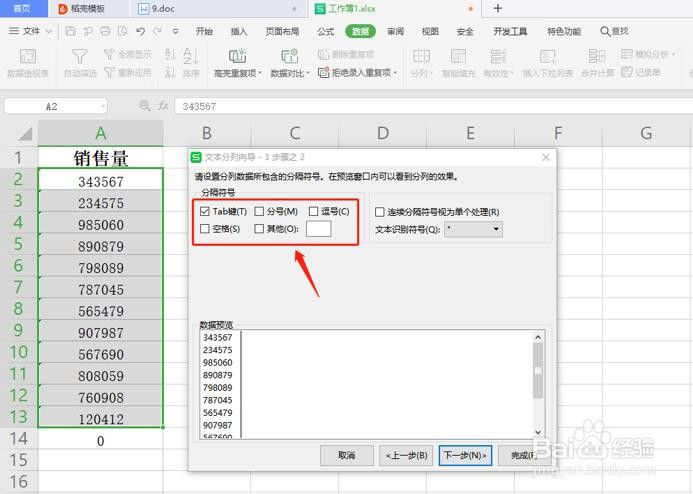The image size is (693, 494).
Task: Switch to the 公式 tab
Action: (326, 31)
